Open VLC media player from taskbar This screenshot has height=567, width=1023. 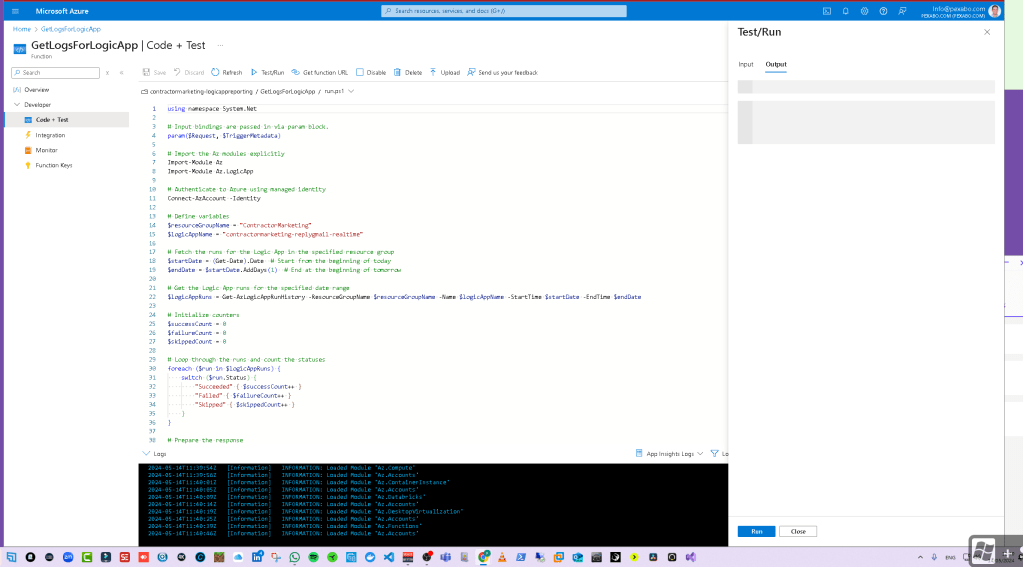(502, 557)
